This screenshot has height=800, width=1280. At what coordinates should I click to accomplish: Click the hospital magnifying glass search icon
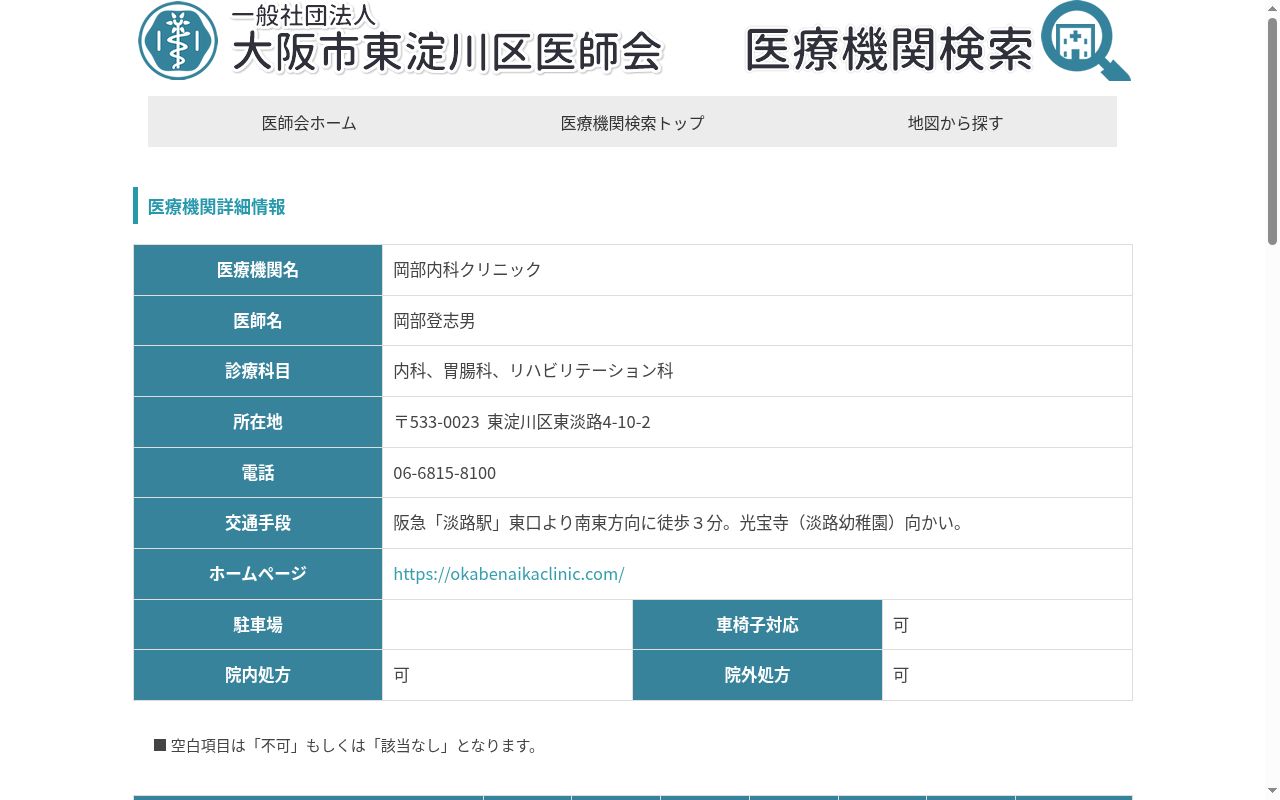point(1086,41)
